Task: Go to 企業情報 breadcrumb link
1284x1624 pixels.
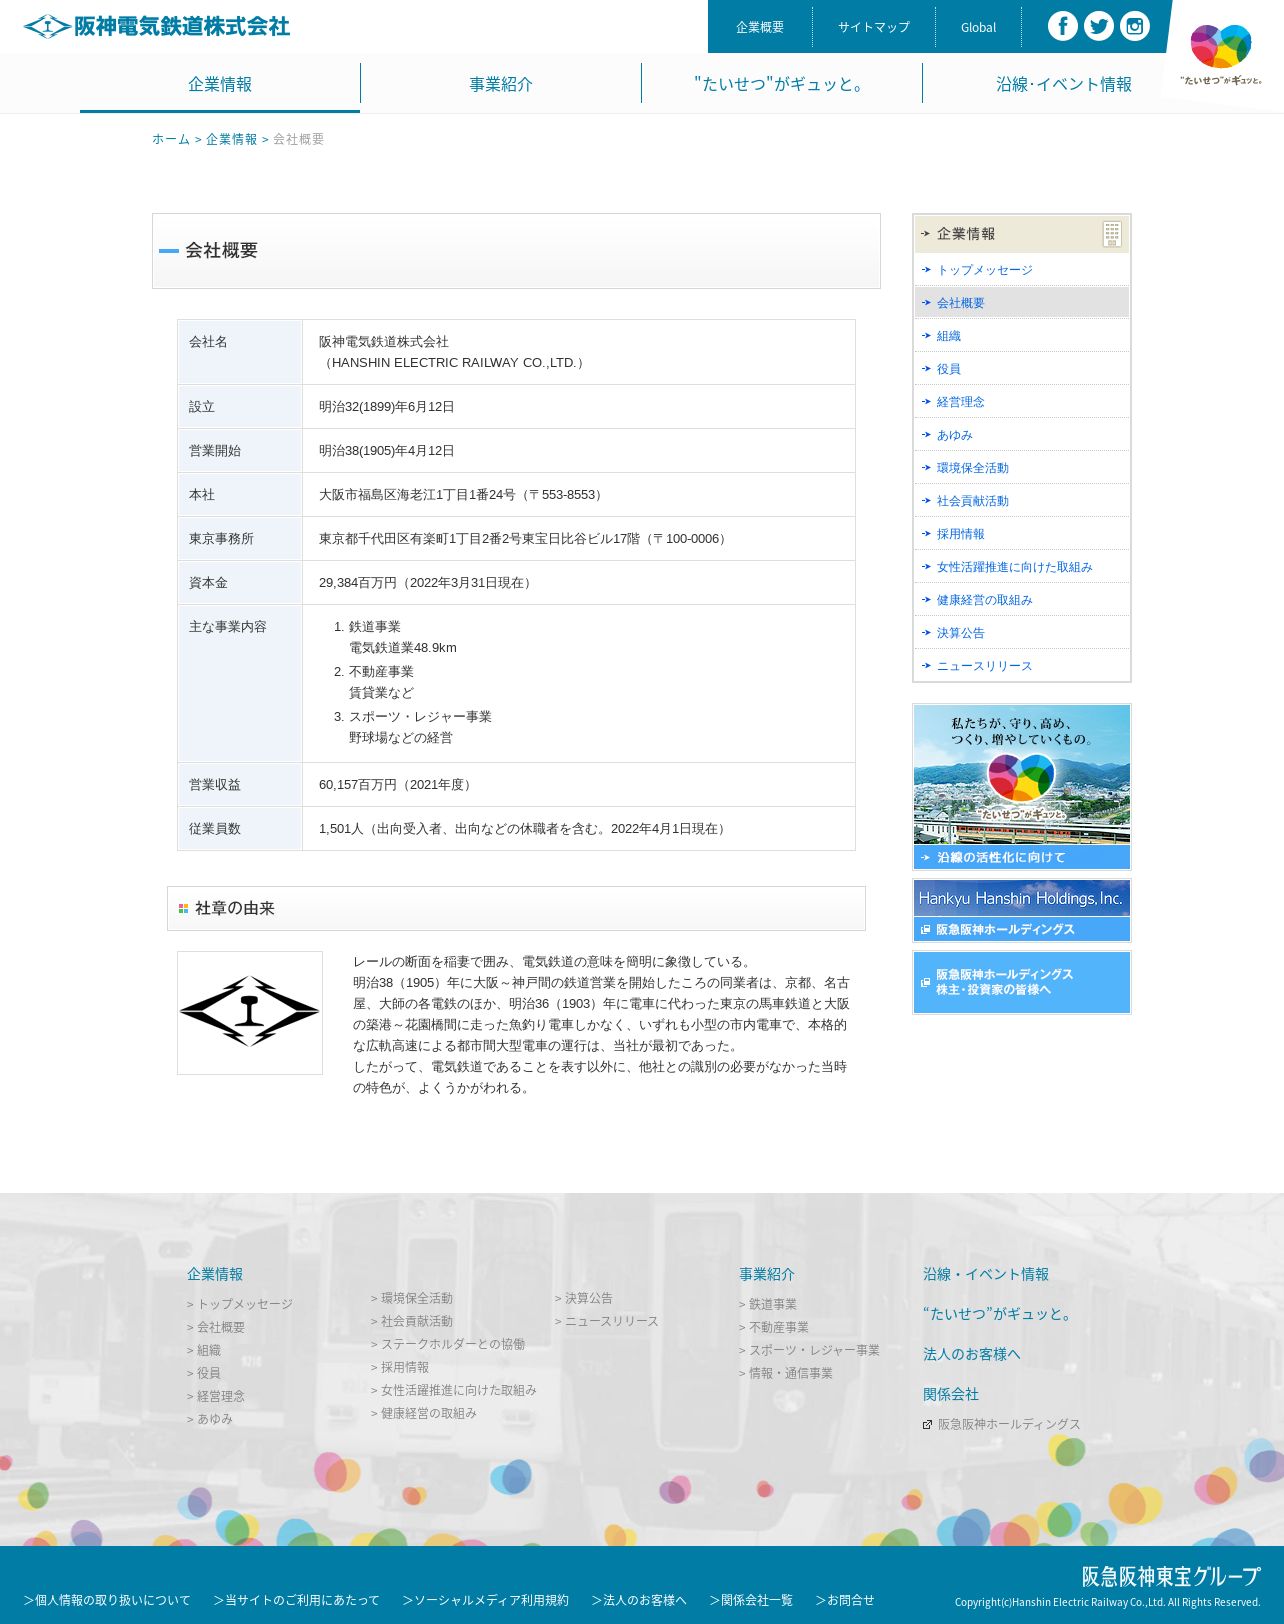Action: pos(231,139)
